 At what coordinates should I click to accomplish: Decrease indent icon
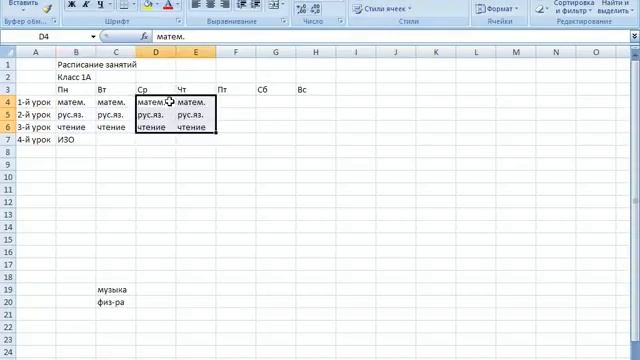click(x=242, y=5)
